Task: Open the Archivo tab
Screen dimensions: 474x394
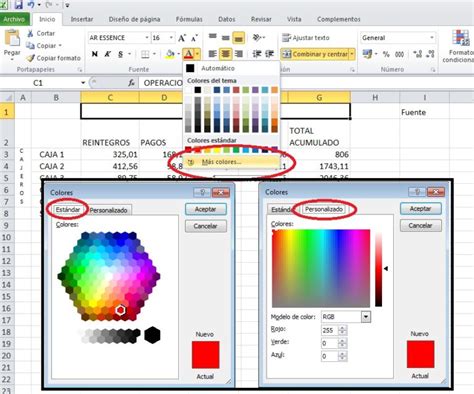Action: [x=14, y=19]
